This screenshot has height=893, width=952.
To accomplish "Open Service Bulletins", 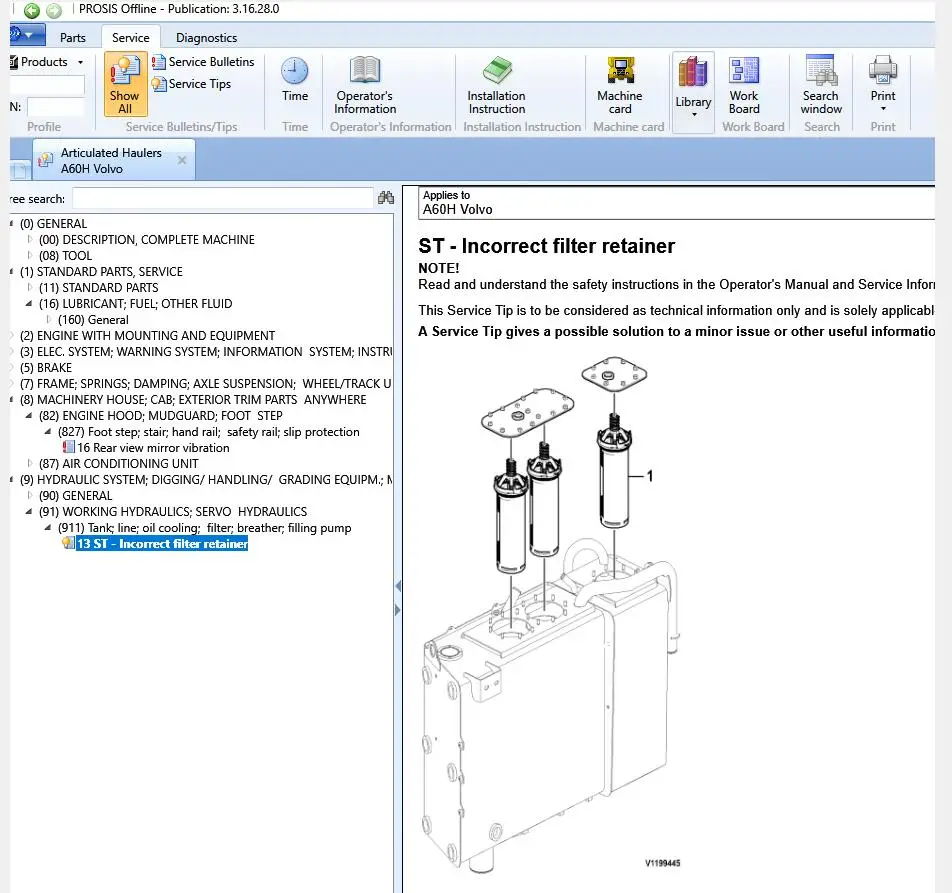I will point(203,62).
